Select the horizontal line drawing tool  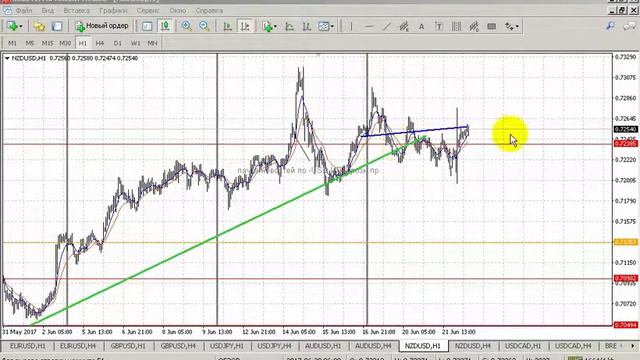tap(369, 26)
